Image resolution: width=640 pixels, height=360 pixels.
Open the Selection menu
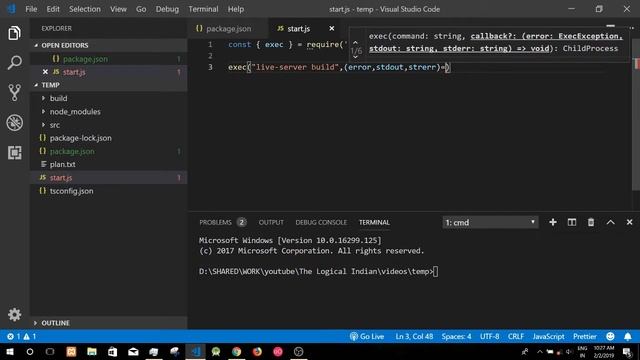click(84, 9)
